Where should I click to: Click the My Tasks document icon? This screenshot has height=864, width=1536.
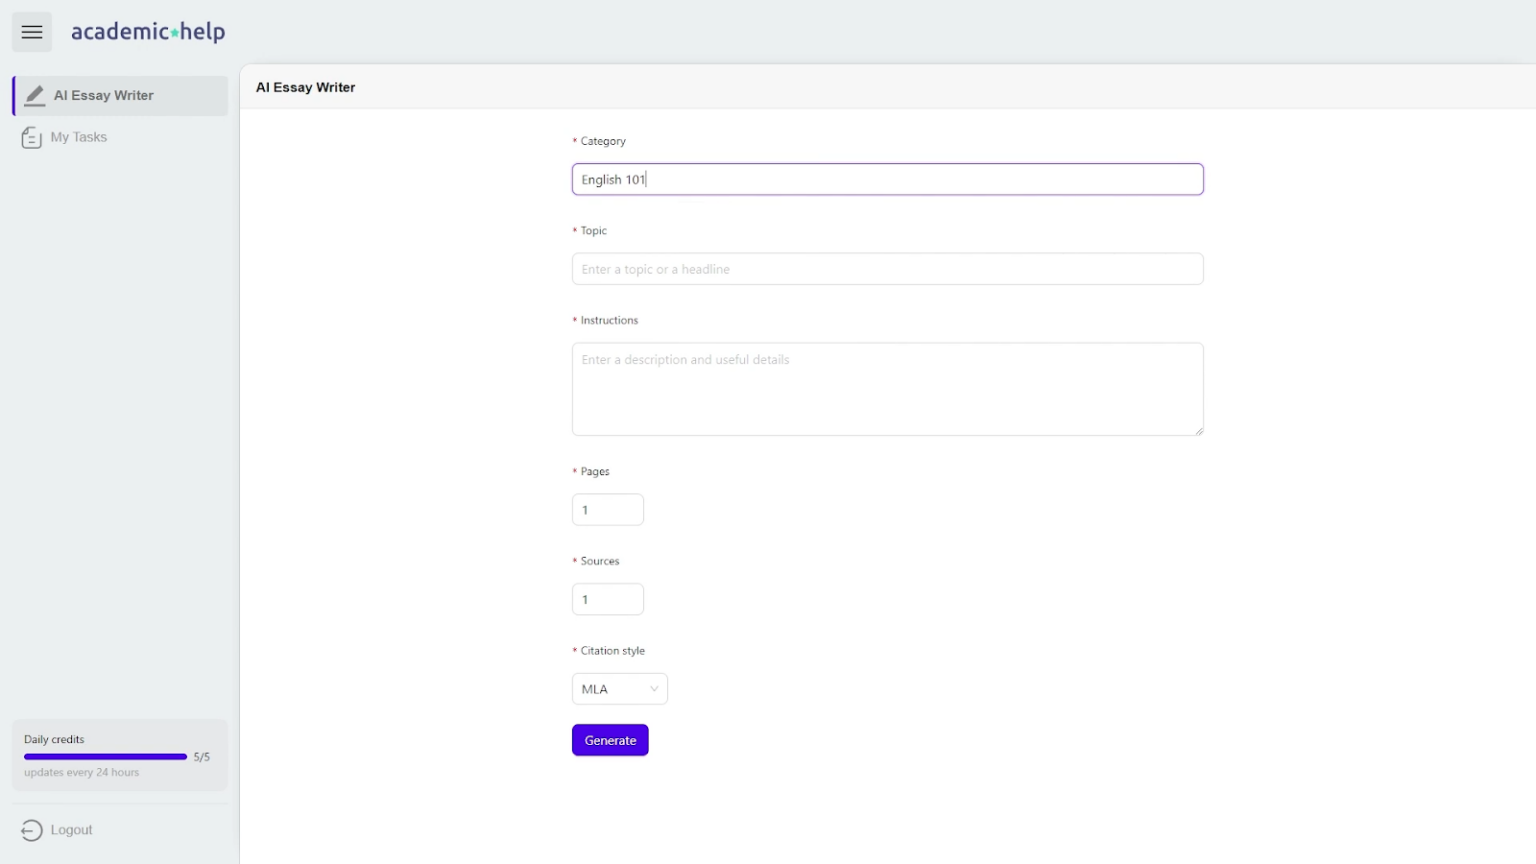[31, 138]
